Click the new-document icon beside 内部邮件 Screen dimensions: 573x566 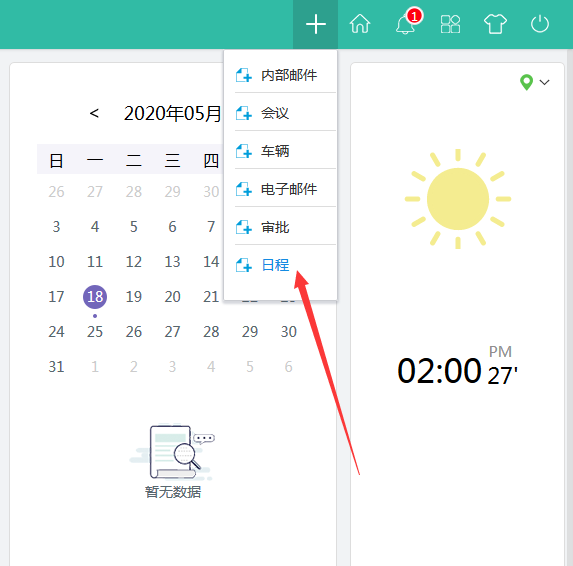(x=244, y=75)
